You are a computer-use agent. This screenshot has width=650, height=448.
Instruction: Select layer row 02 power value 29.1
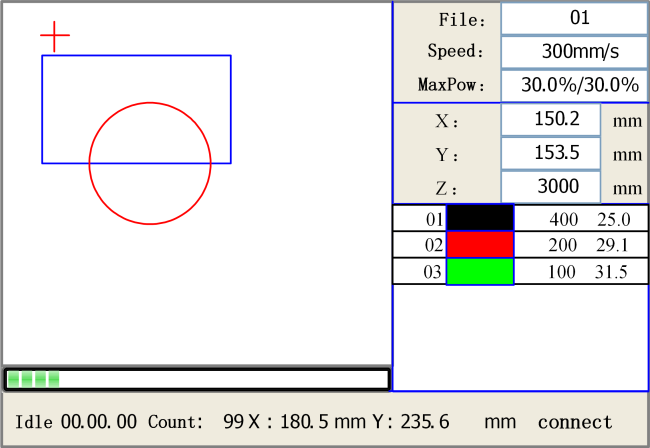[613, 245]
